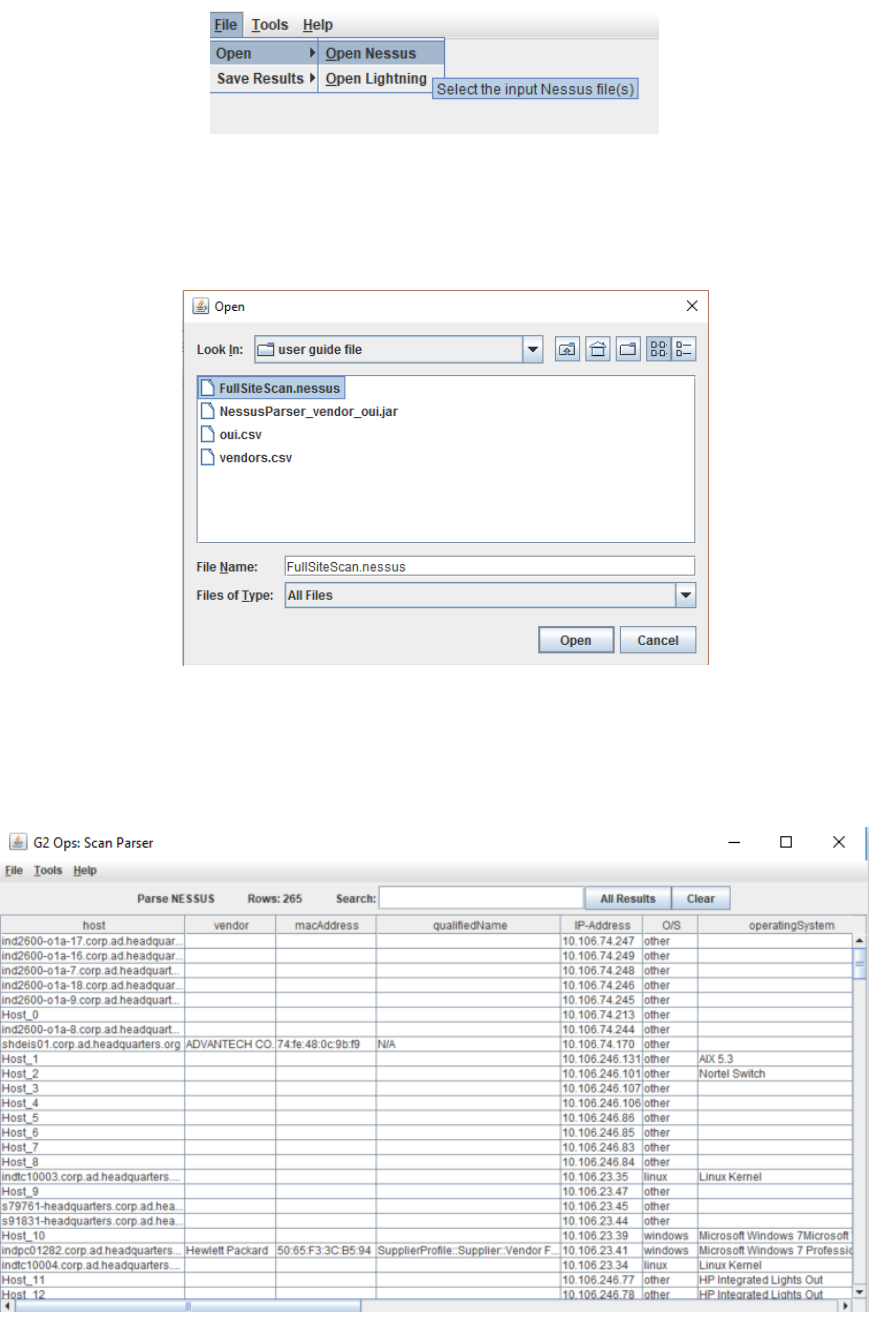Maximize the Scan Parser window
869x1341 pixels.
point(786,843)
